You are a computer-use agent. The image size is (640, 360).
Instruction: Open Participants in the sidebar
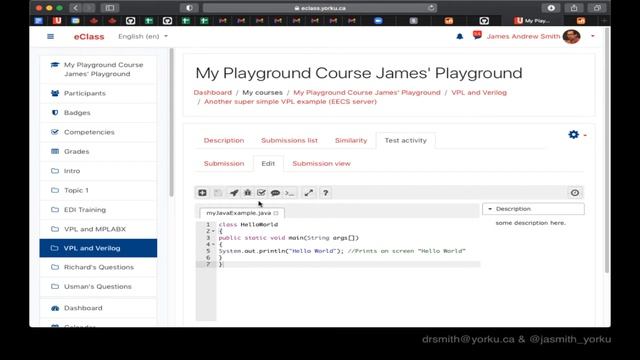tap(98, 93)
